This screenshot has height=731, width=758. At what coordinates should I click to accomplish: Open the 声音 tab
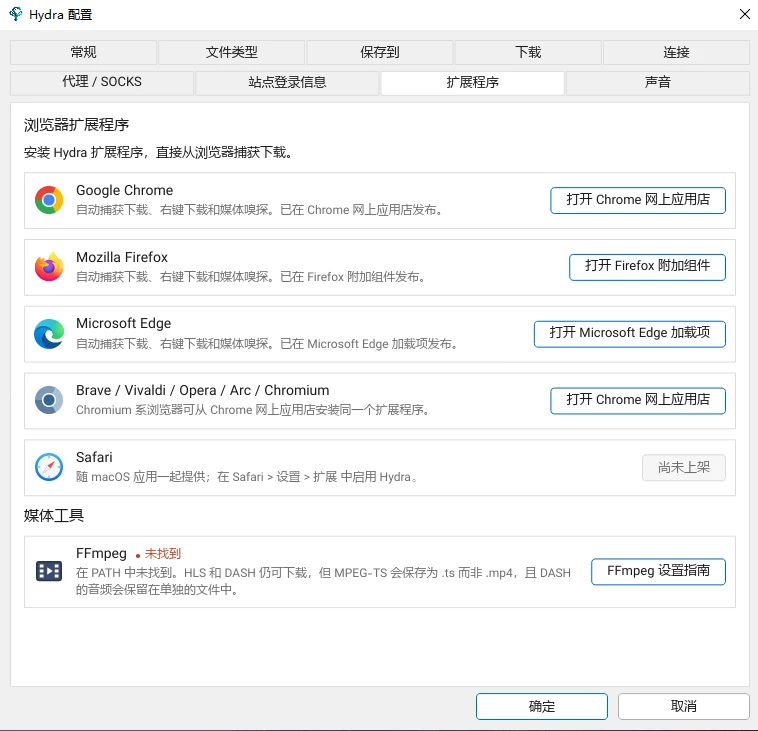pos(658,82)
